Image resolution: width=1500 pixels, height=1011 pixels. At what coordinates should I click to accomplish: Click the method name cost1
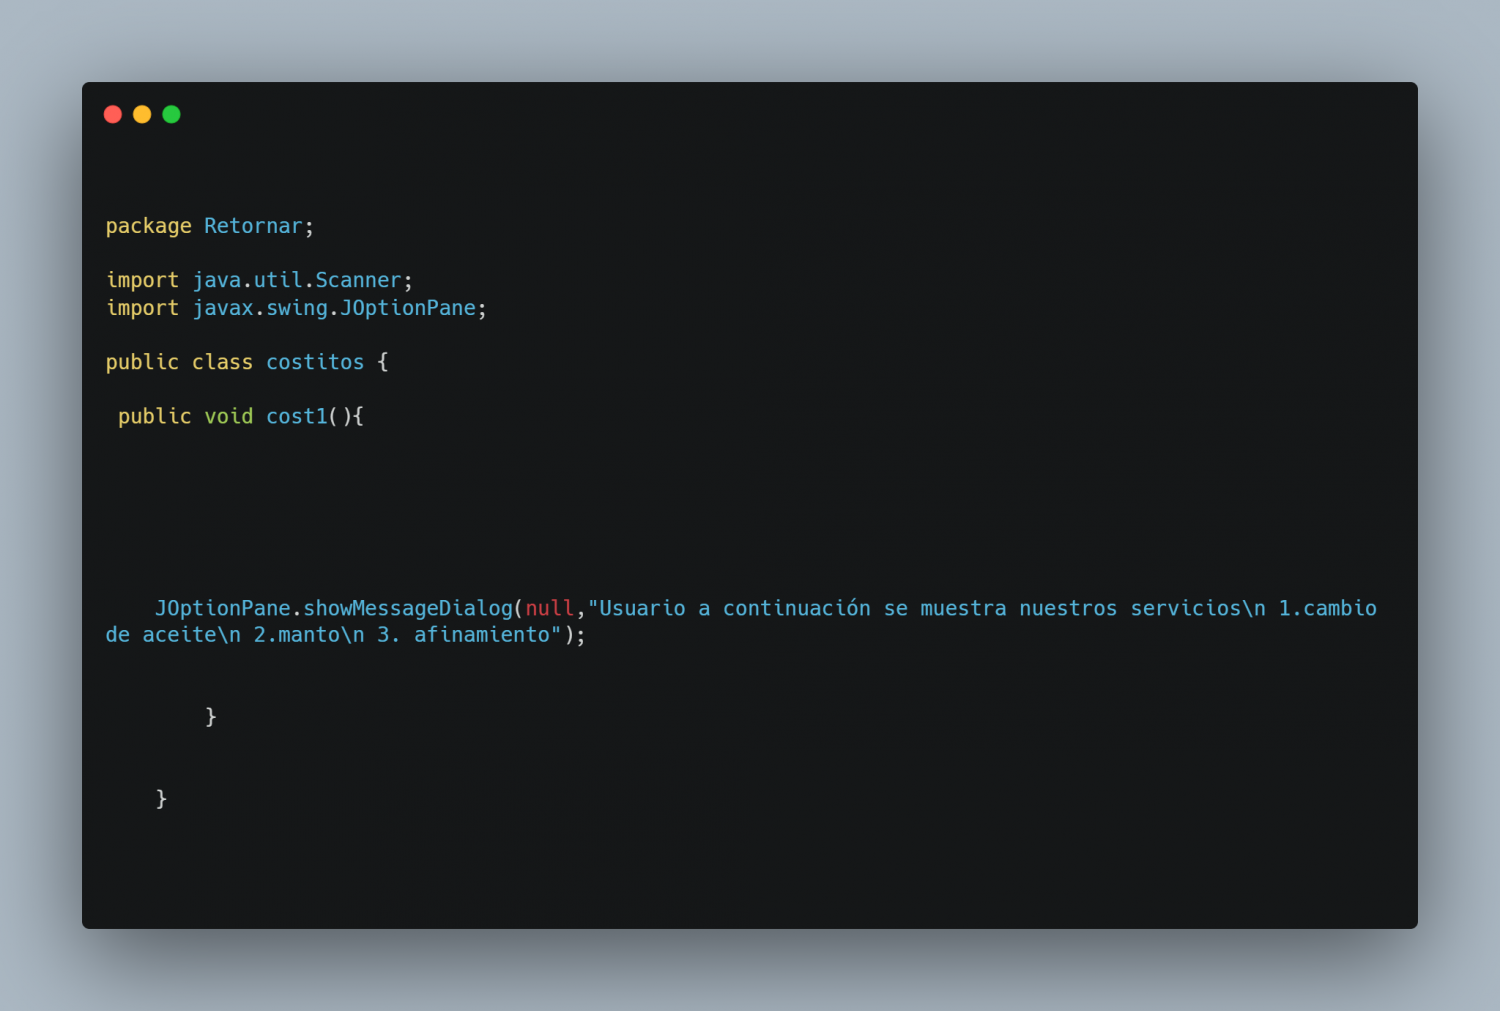(296, 416)
